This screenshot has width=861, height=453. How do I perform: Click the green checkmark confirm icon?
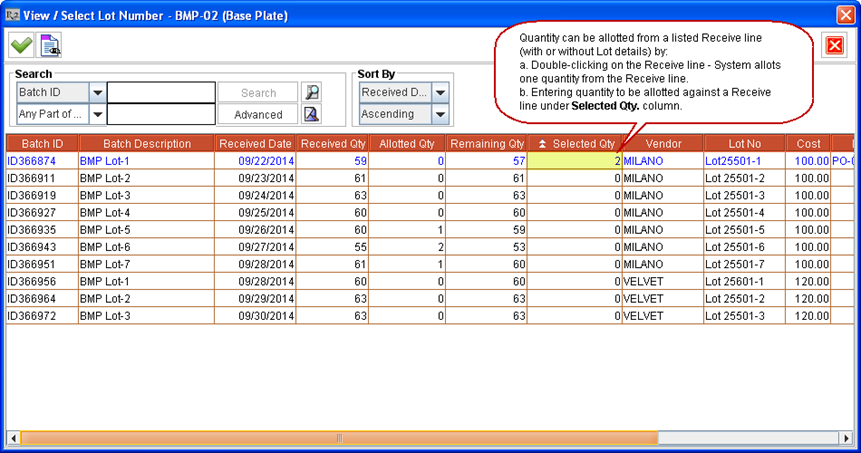(21, 44)
